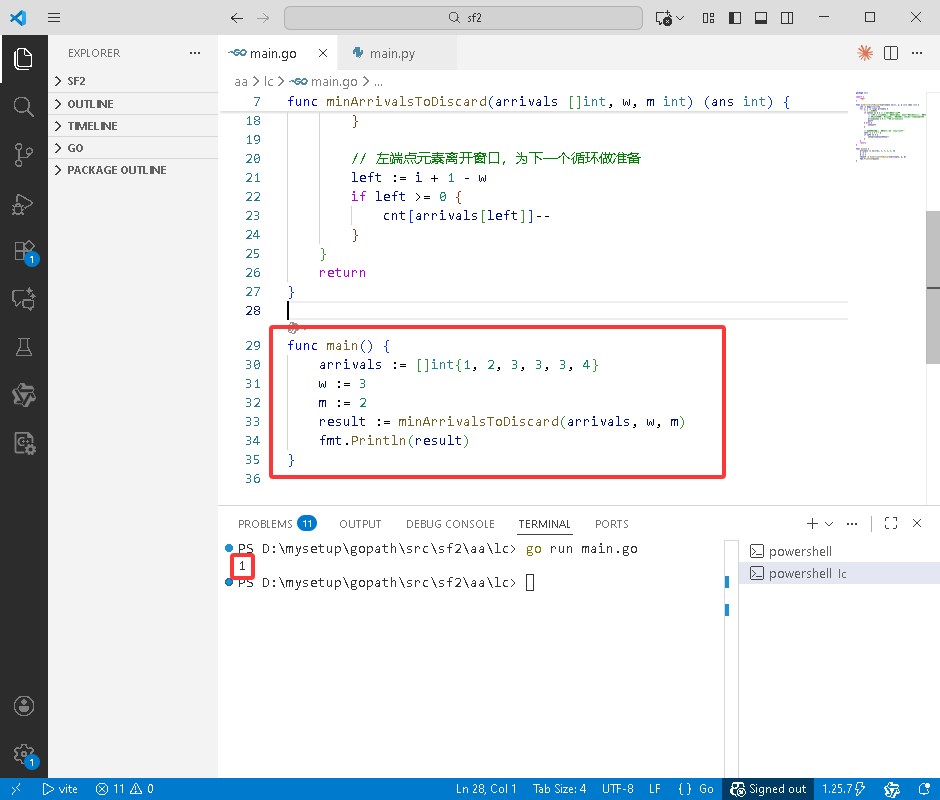
Task: Click the Customize Layout icon
Action: 708,18
